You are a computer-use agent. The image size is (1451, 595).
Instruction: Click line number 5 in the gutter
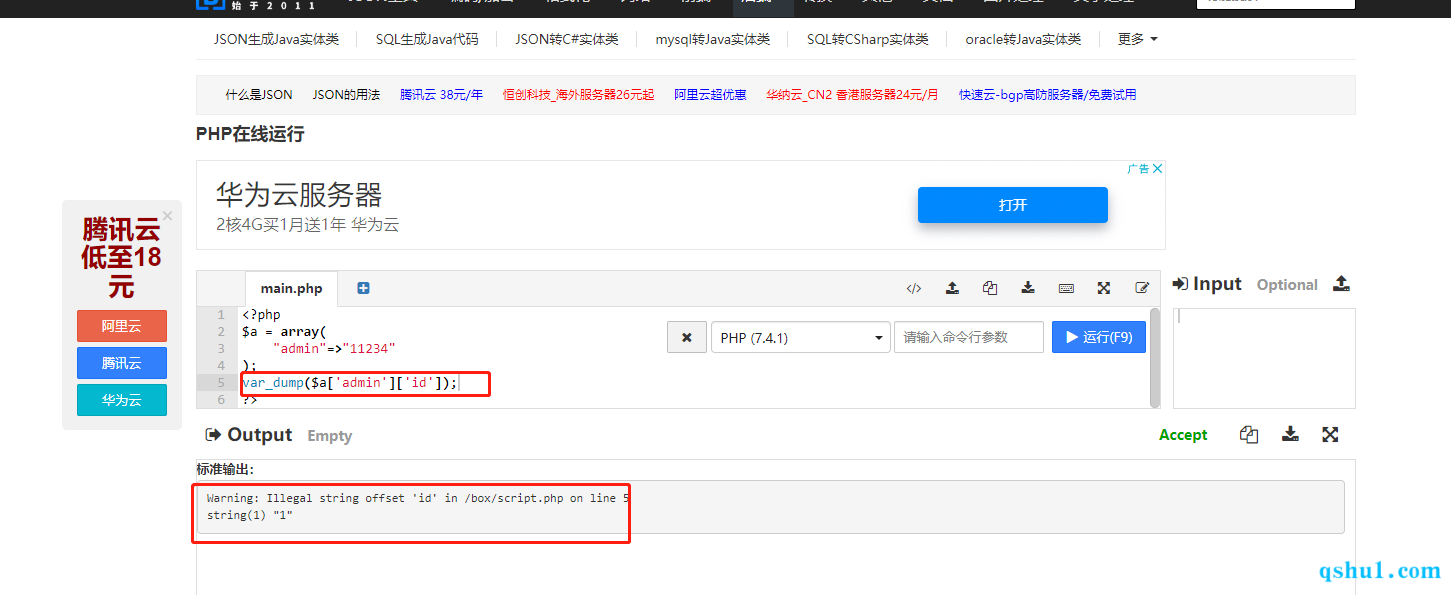[x=221, y=382]
